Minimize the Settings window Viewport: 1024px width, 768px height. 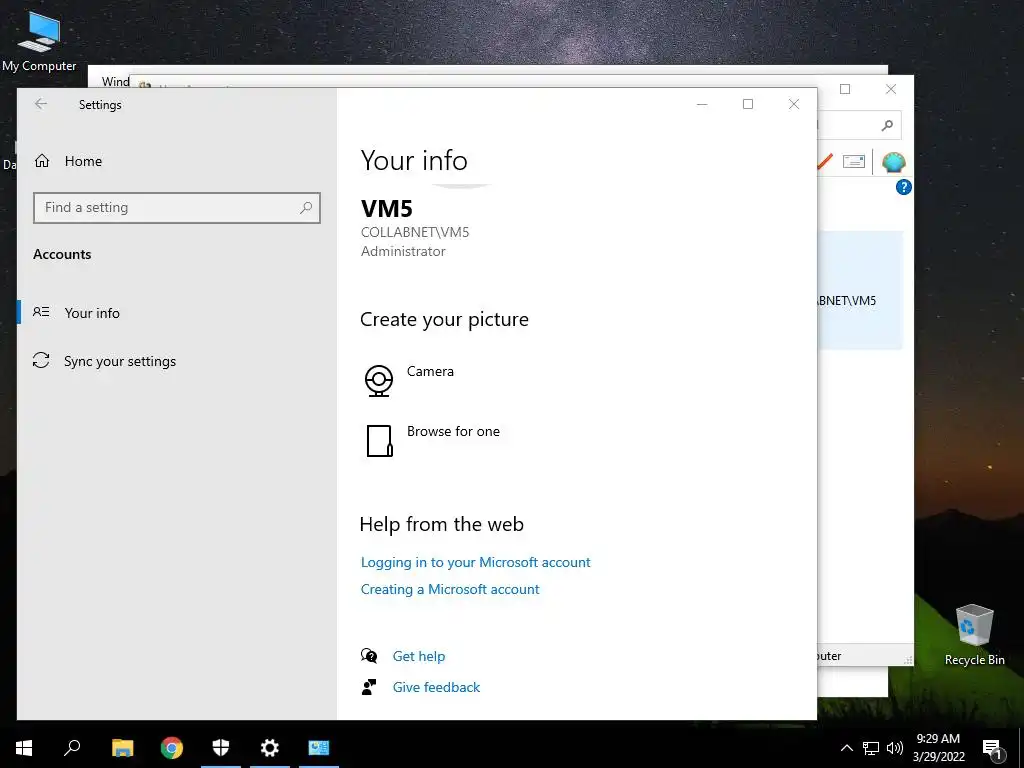(702, 104)
